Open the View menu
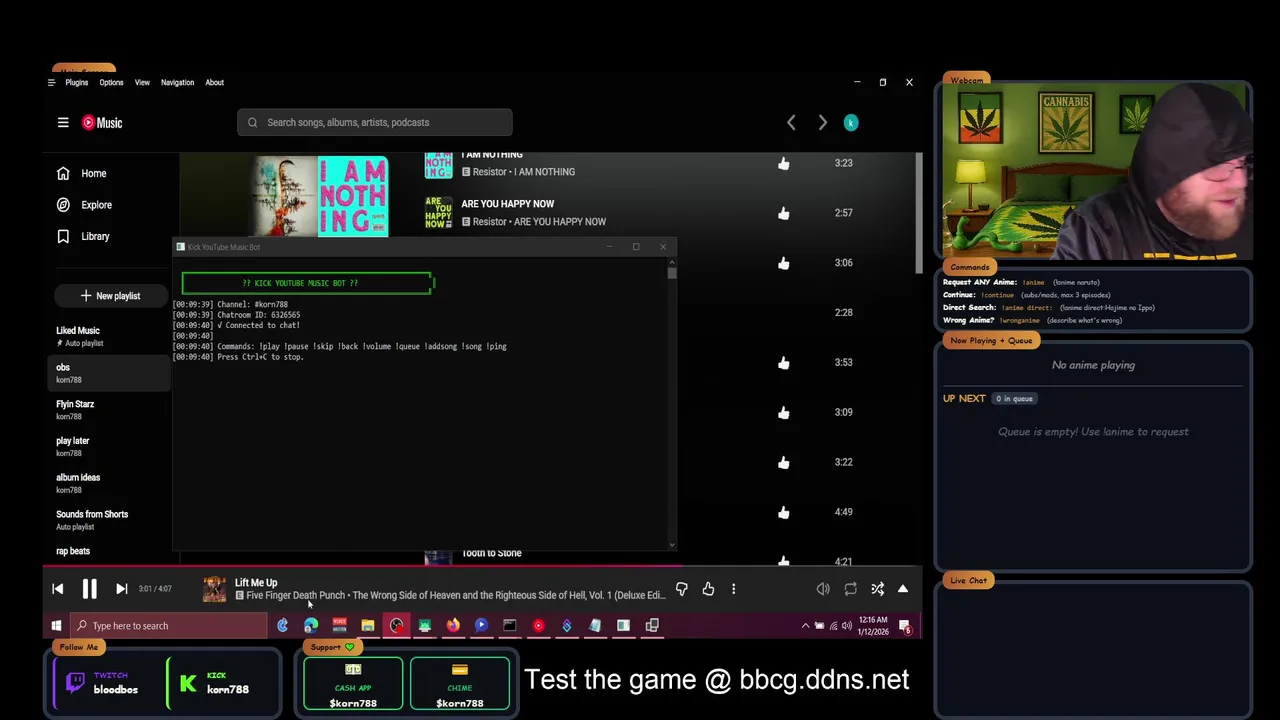The height and width of the screenshot is (720, 1280). (142, 82)
